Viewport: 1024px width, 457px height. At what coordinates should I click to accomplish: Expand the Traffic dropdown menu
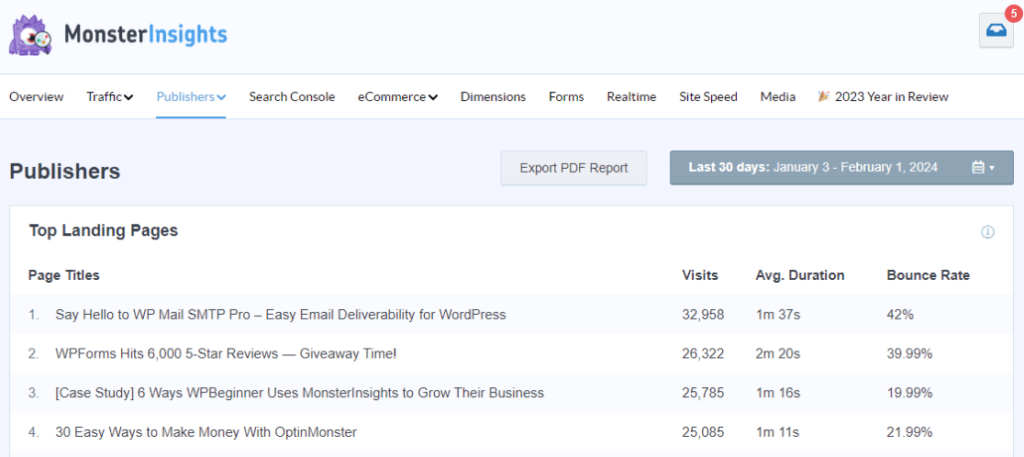(110, 97)
